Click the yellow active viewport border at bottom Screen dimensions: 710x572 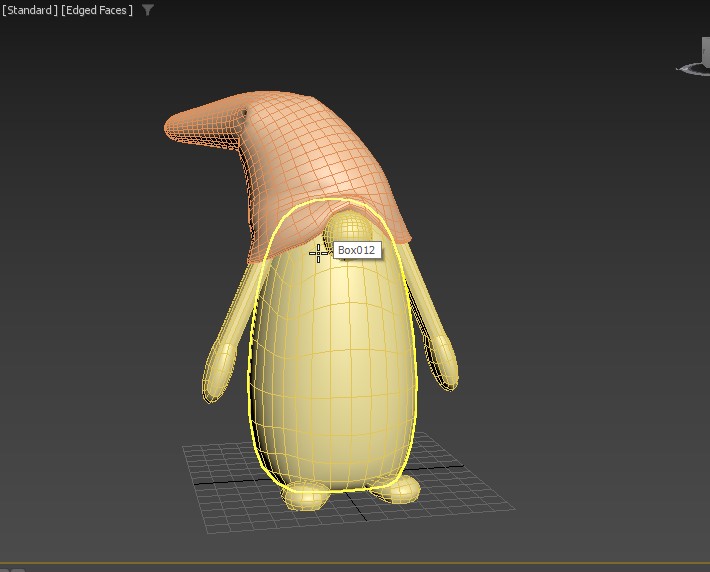click(x=355, y=564)
